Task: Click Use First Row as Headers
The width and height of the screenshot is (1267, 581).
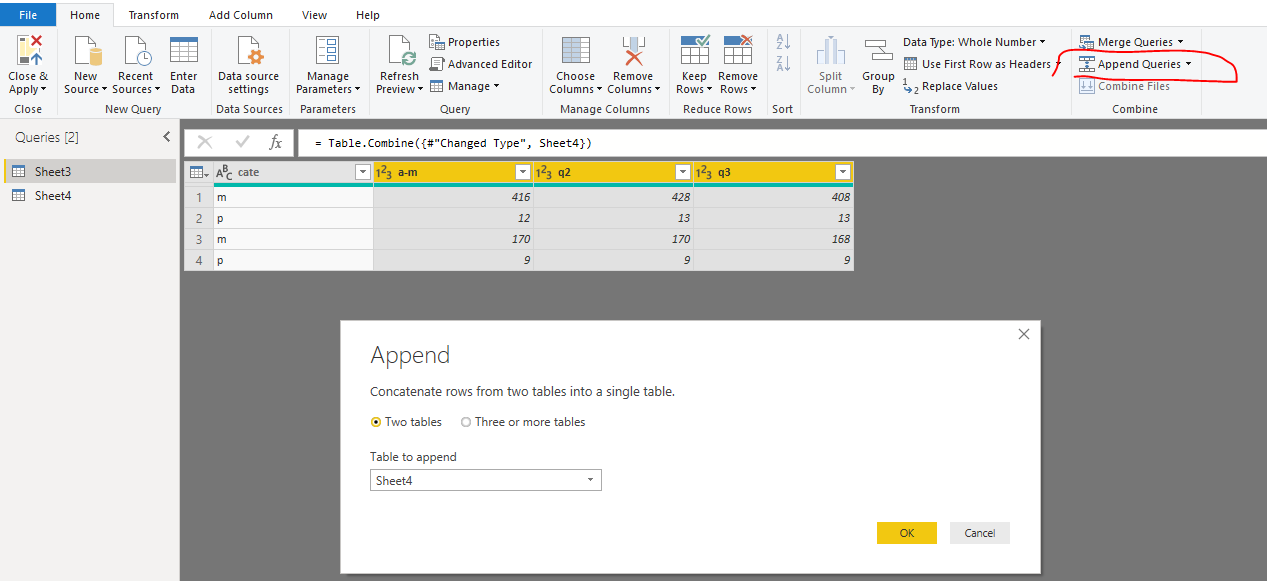Action: (x=982, y=64)
